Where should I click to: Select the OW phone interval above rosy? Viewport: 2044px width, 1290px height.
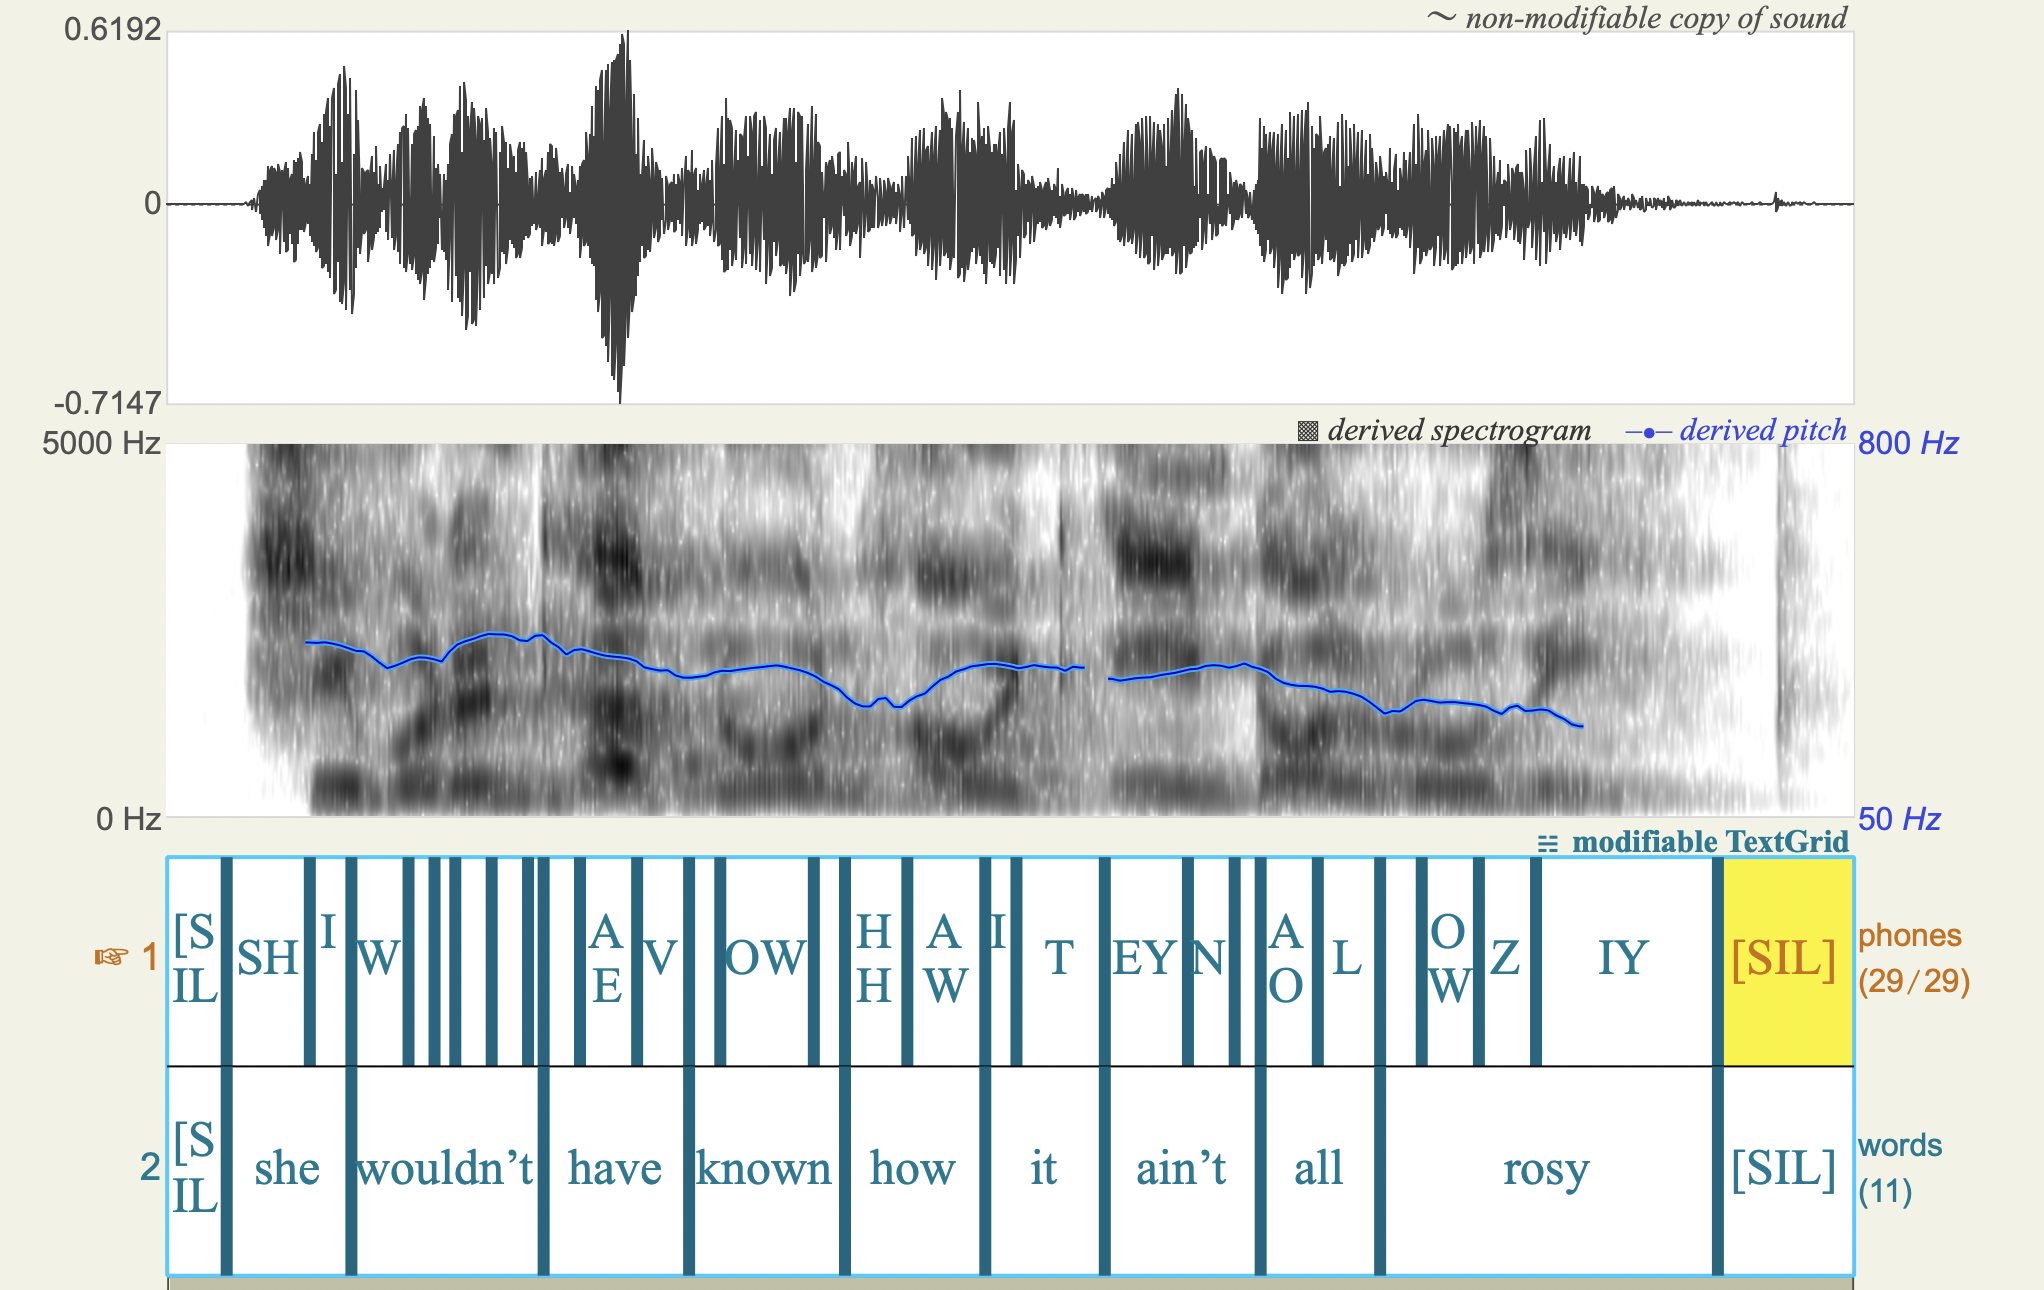(1450, 961)
